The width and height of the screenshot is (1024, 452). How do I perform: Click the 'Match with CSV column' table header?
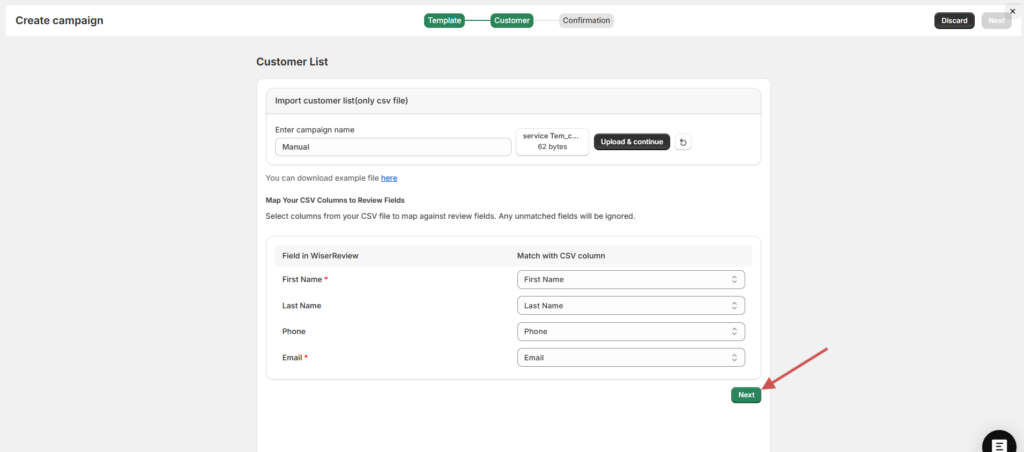[x=560, y=256]
